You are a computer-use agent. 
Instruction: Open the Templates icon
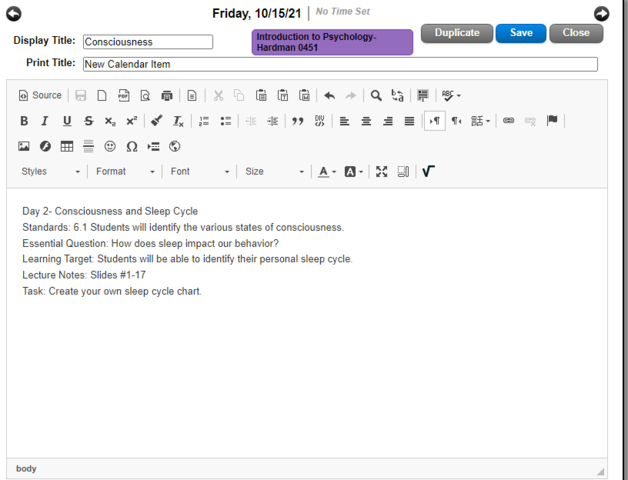pos(192,95)
